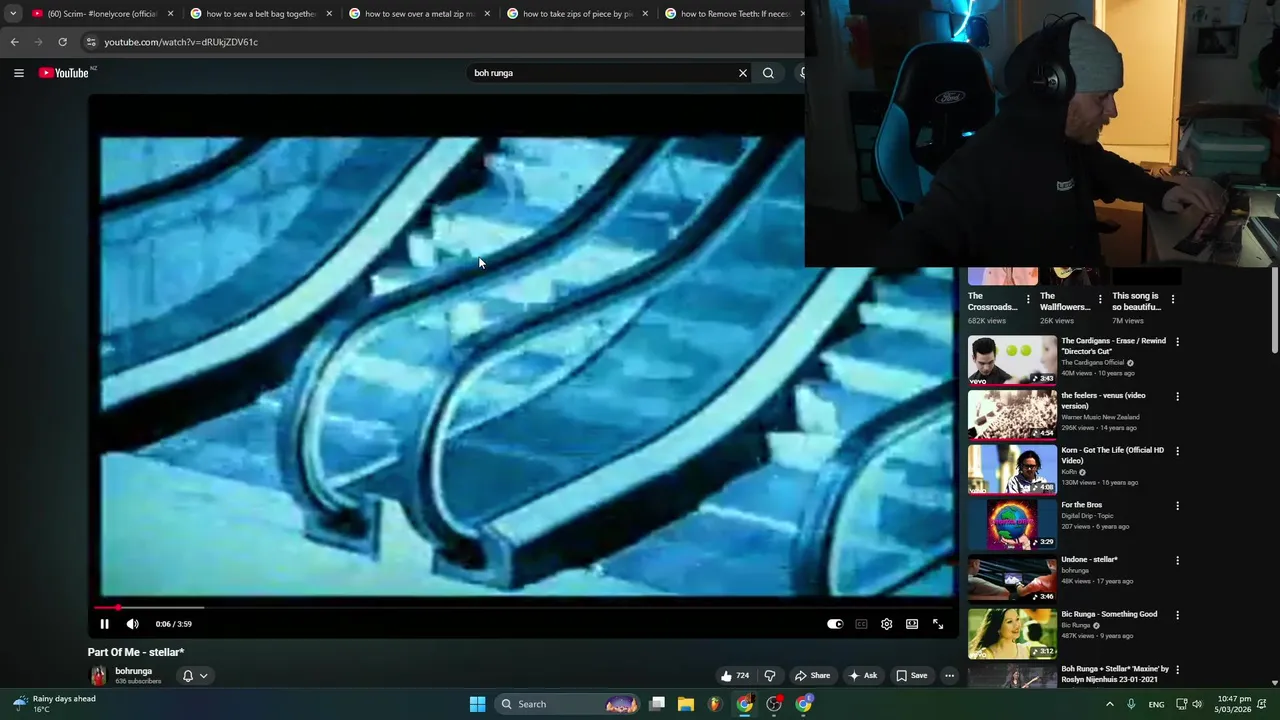Open File Explorer from the taskbar
This screenshot has width=1280, height=720.
point(686,704)
